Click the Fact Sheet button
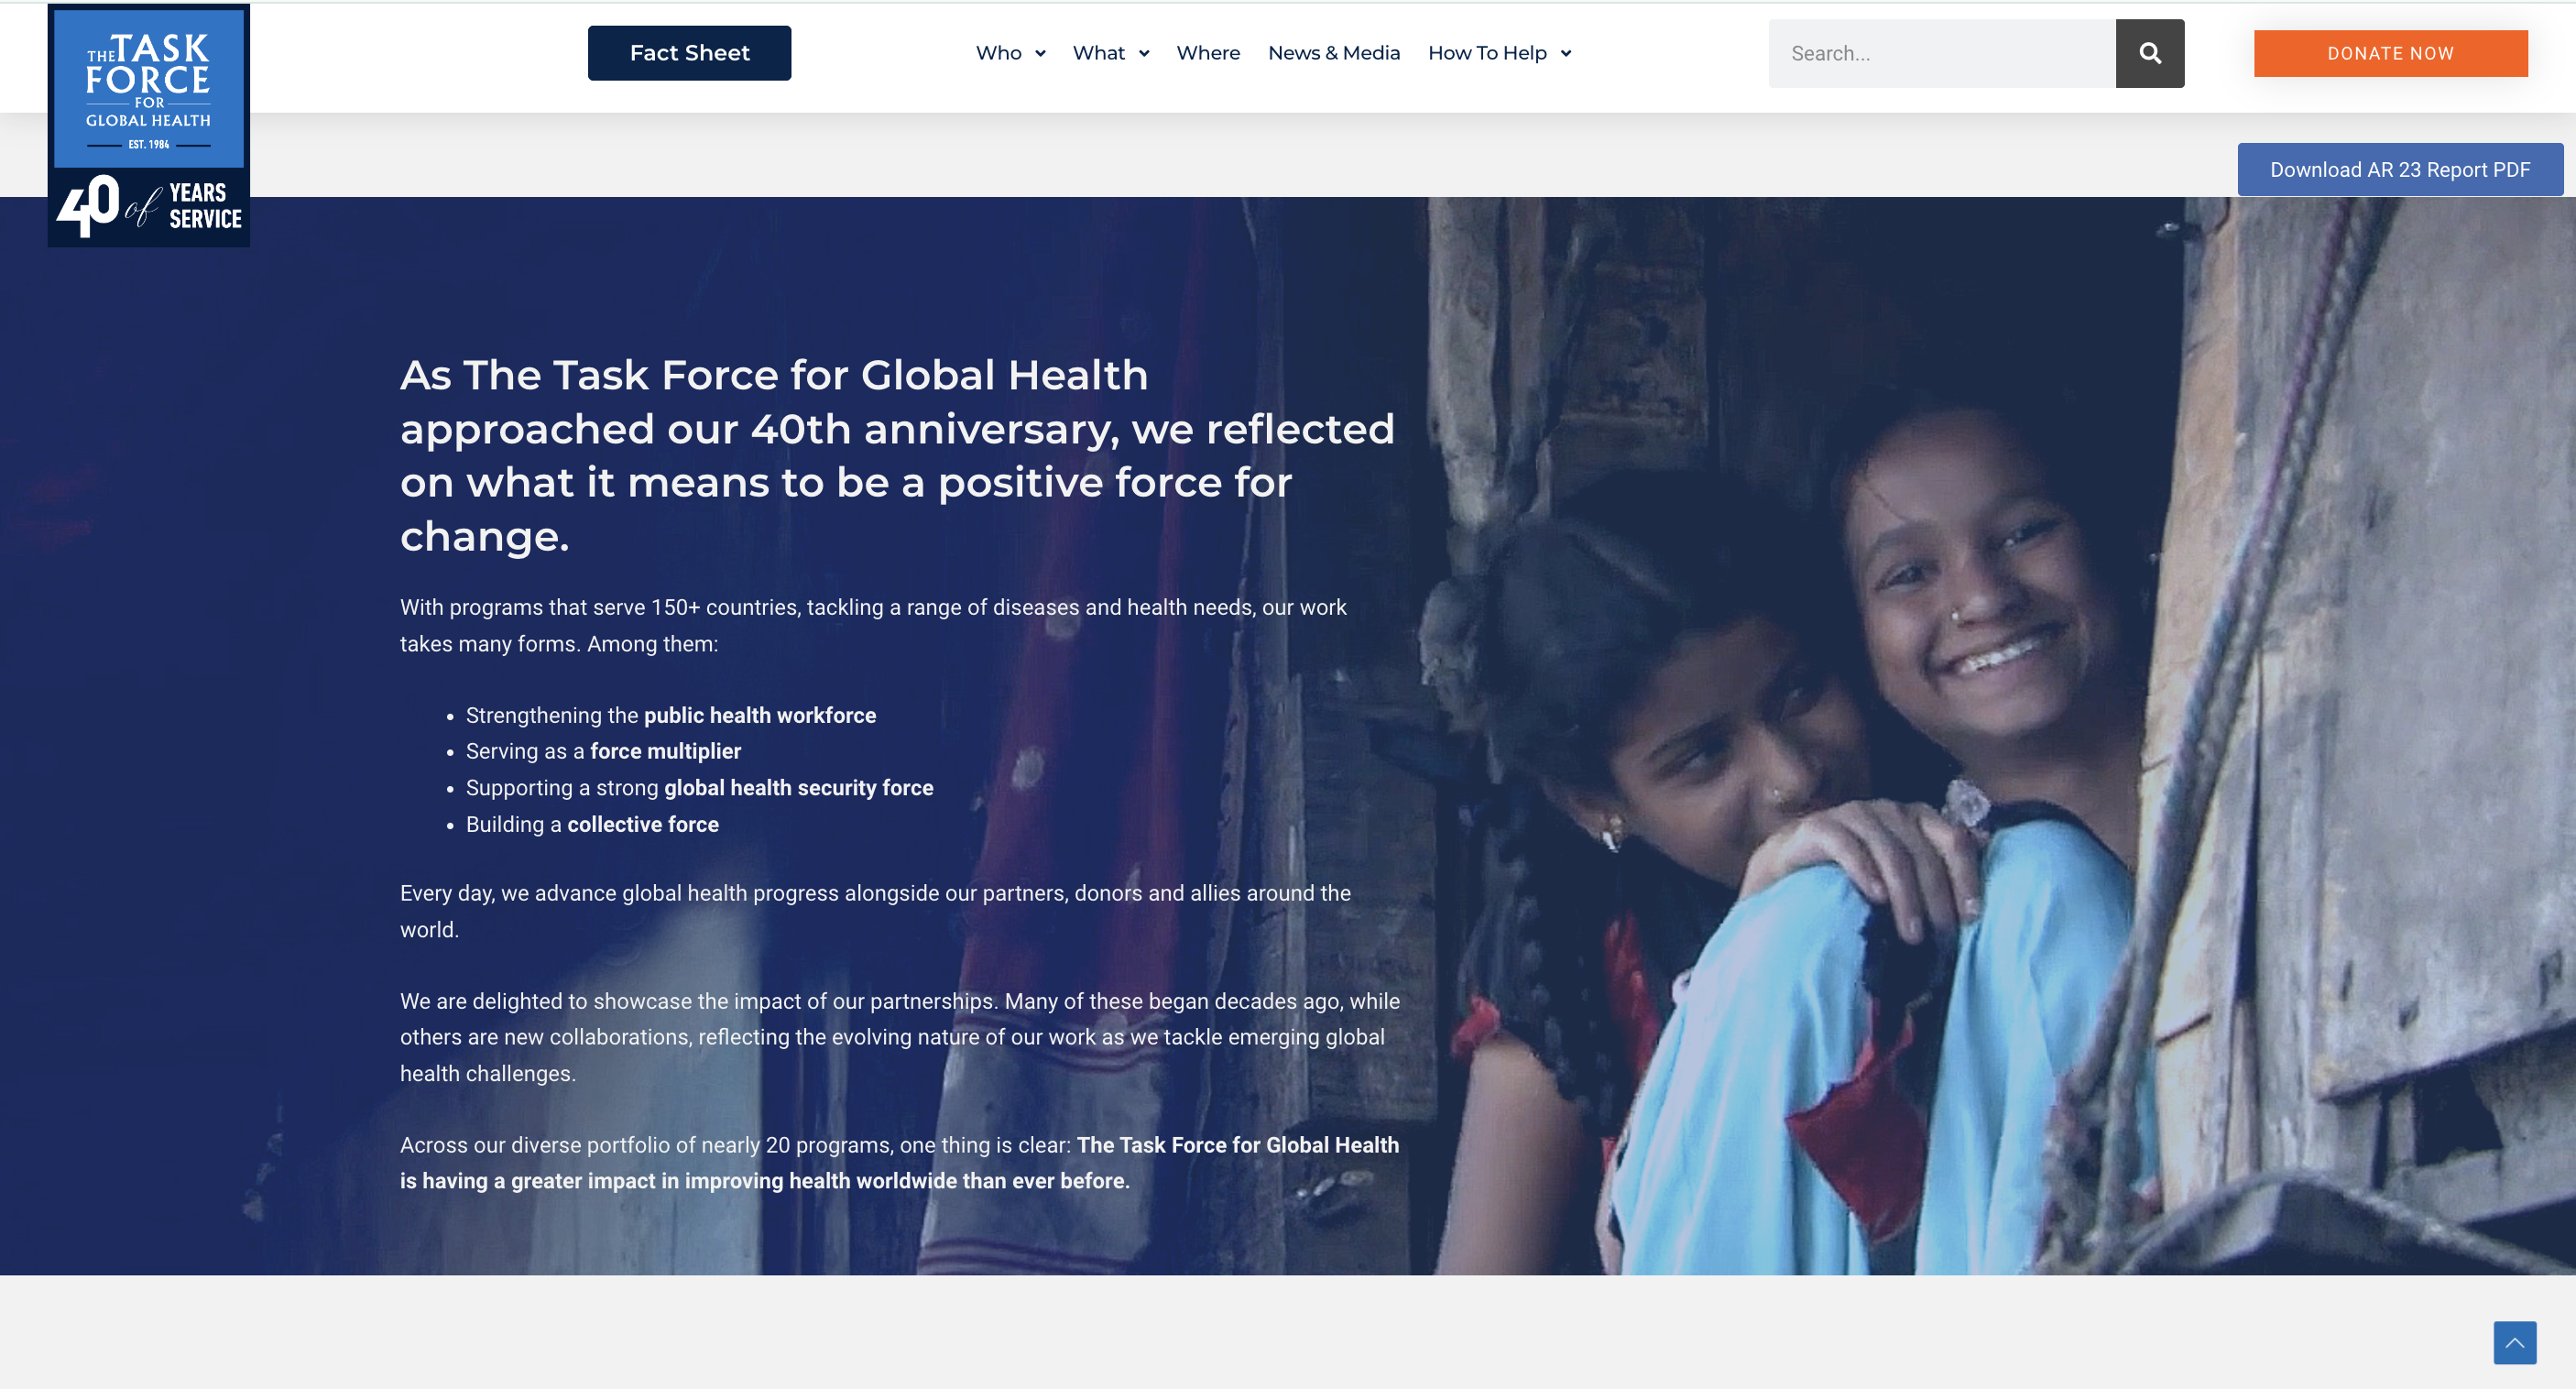Image resolution: width=2576 pixels, height=1389 pixels. pyautogui.click(x=689, y=53)
